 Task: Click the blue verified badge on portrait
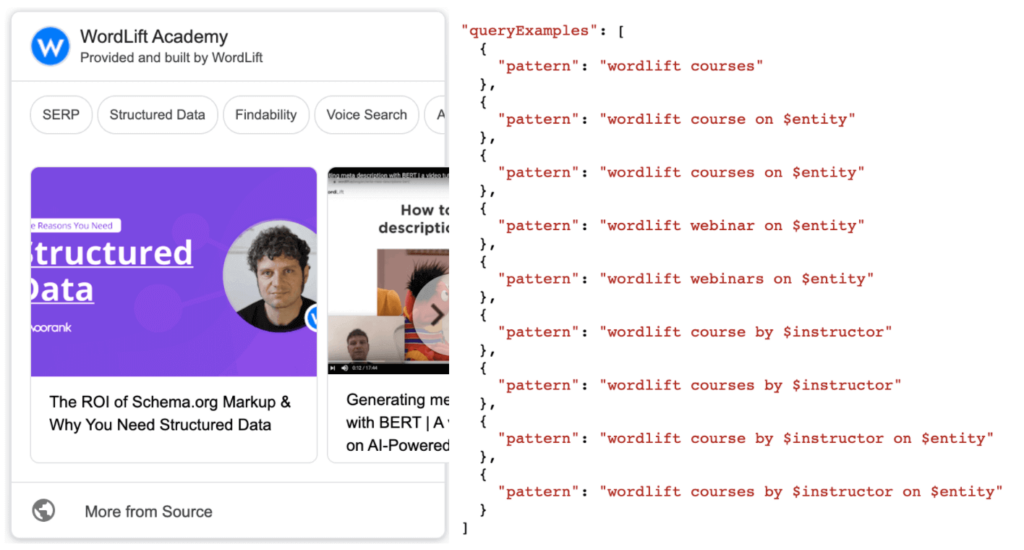(x=312, y=317)
